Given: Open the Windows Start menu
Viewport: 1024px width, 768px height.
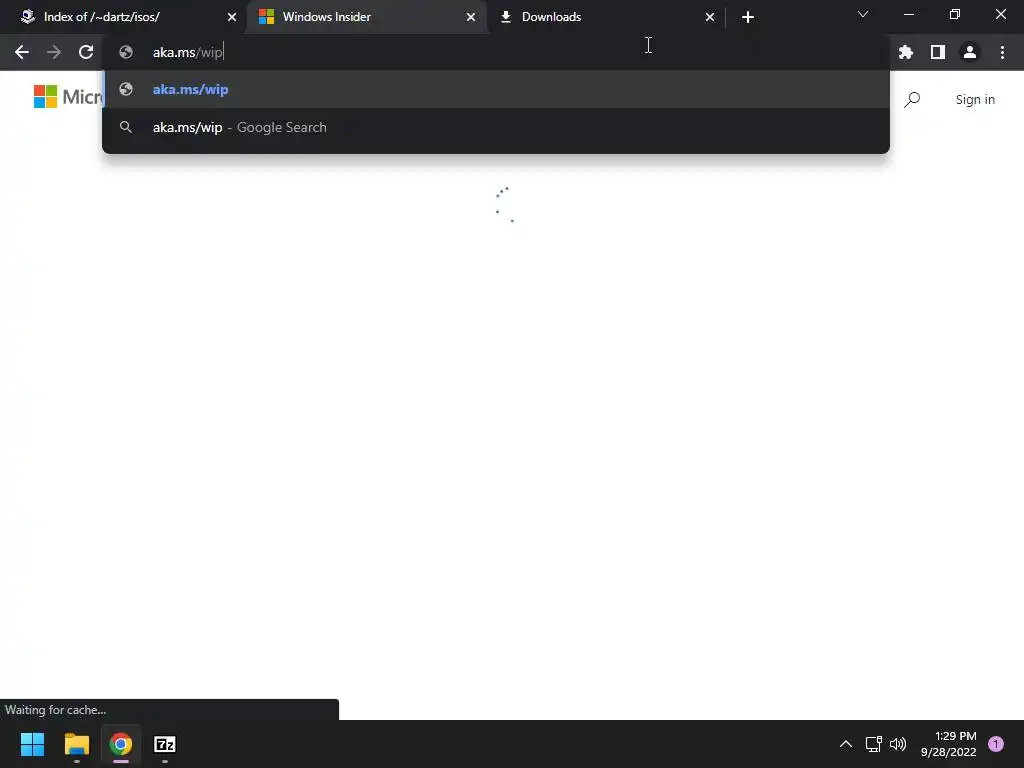Looking at the screenshot, I should [x=32, y=744].
